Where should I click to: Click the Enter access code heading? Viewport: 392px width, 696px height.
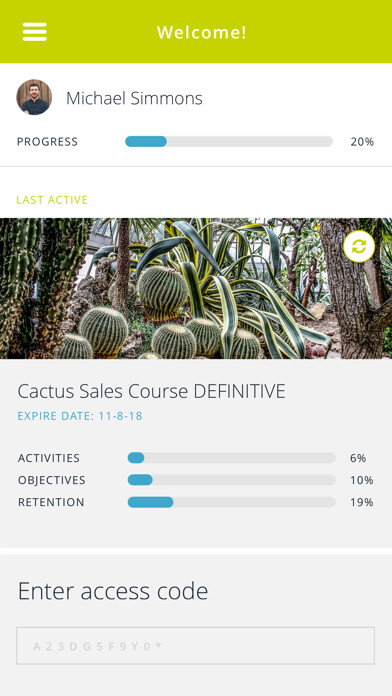click(x=113, y=591)
